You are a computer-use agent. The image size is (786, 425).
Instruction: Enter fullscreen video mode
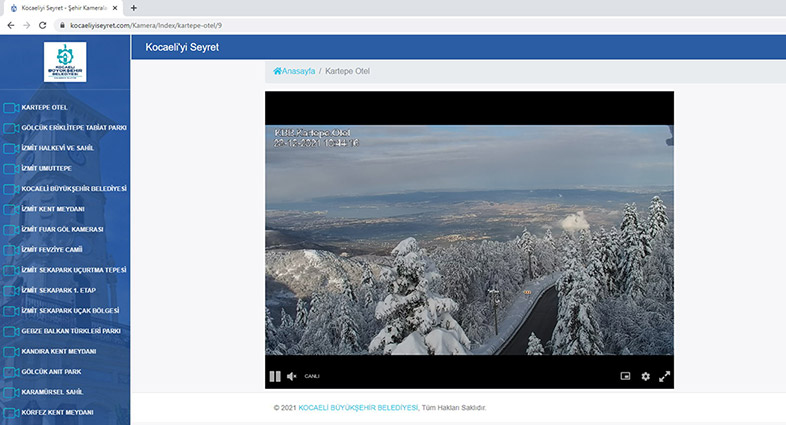(664, 376)
